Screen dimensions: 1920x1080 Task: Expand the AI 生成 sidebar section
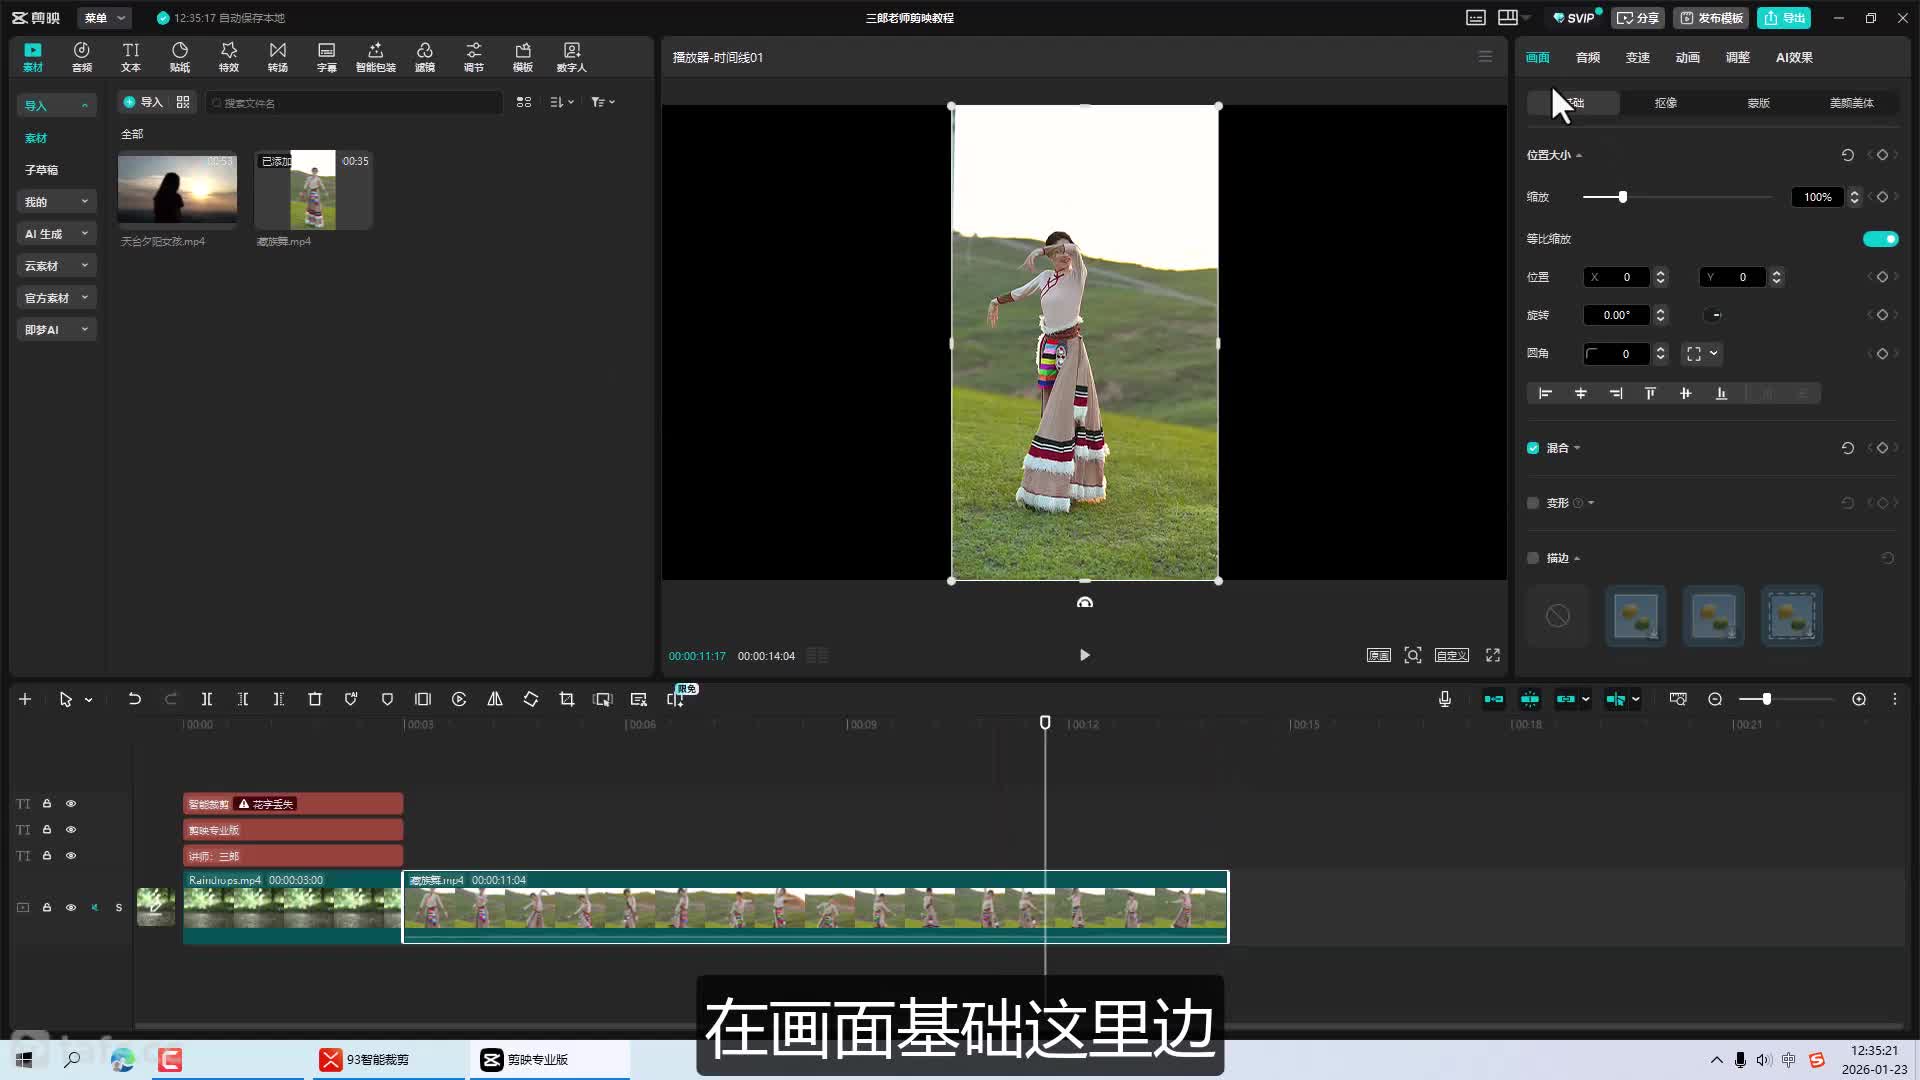pos(56,234)
